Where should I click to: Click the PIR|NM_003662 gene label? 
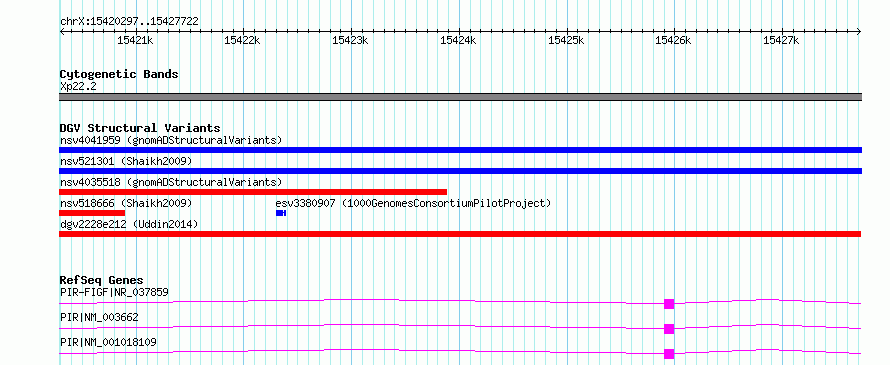[x=99, y=317]
